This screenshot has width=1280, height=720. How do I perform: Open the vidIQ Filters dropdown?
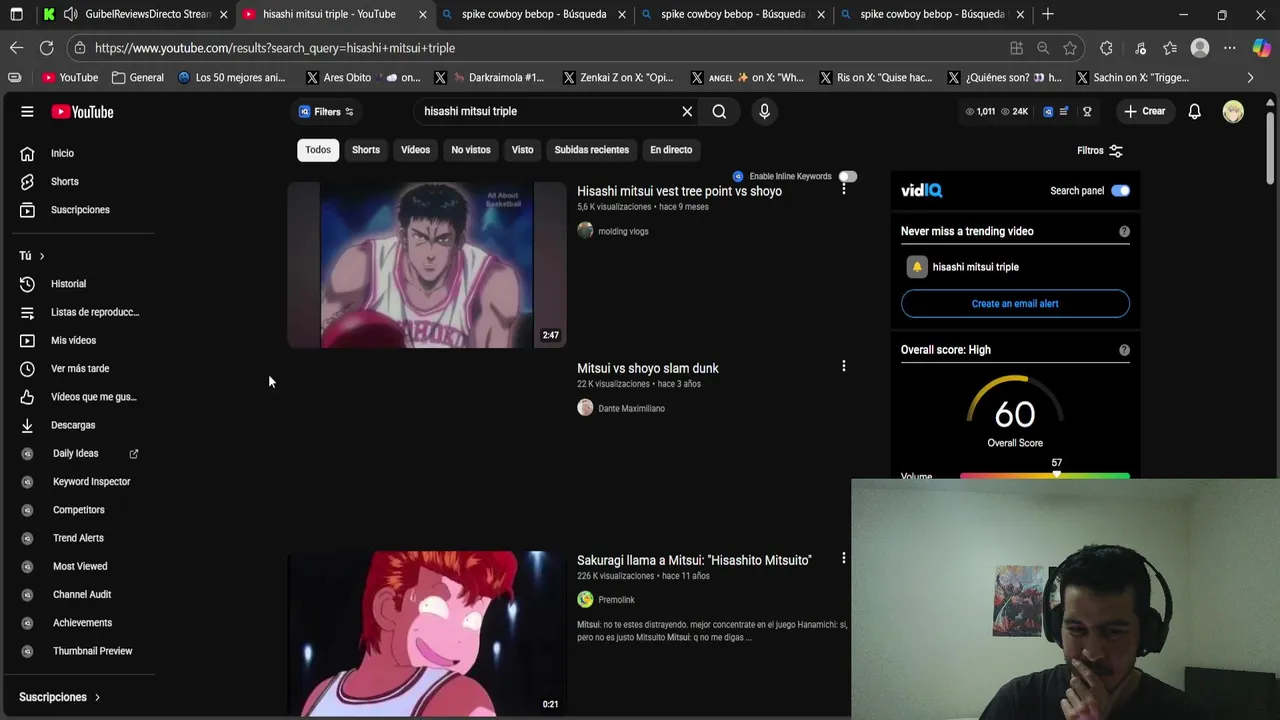[x=326, y=112]
